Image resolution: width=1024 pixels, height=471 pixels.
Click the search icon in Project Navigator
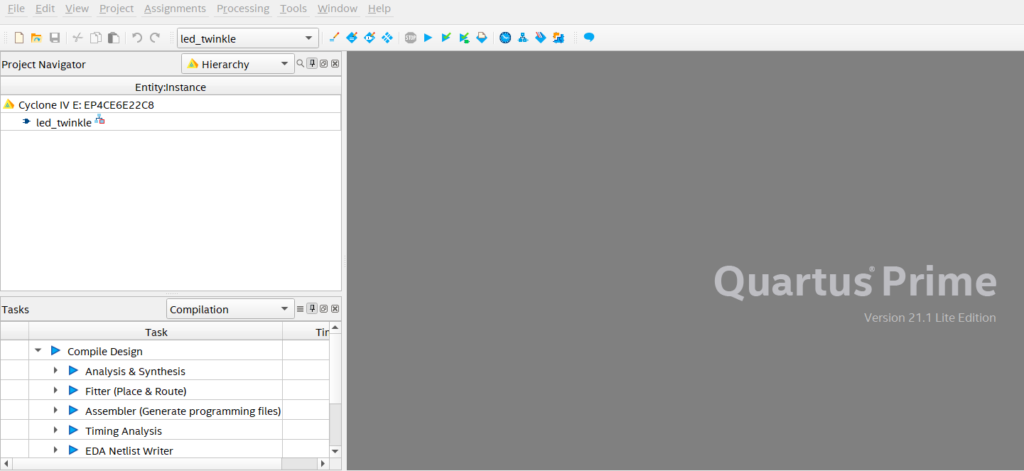click(x=300, y=63)
